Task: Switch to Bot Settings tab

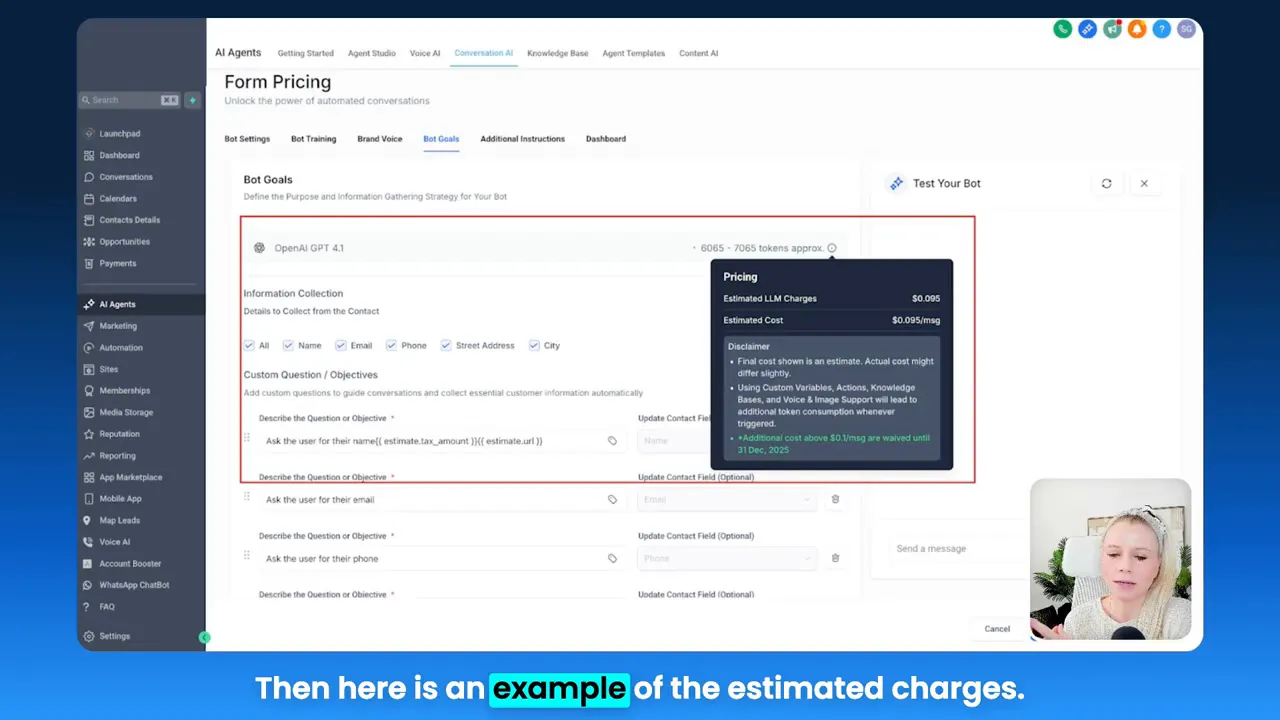Action: [x=247, y=139]
